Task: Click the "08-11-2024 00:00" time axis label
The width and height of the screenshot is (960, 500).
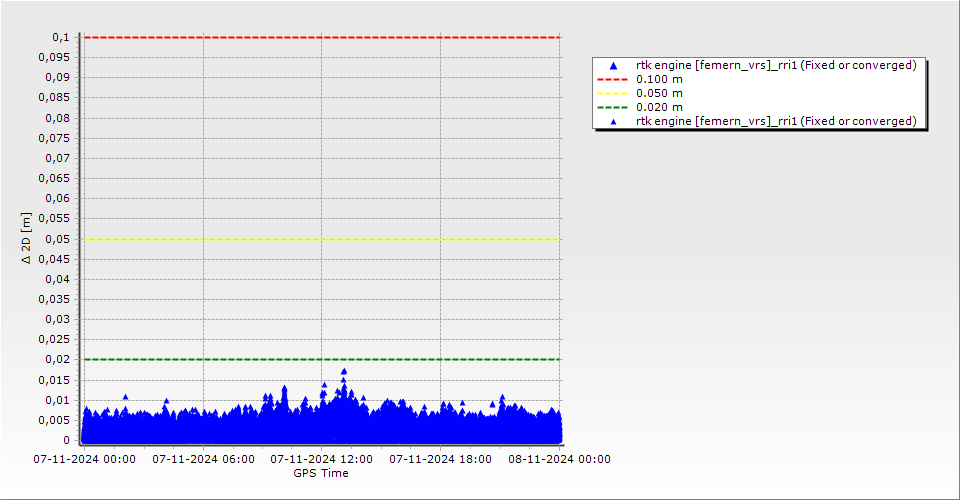Action: [559, 459]
